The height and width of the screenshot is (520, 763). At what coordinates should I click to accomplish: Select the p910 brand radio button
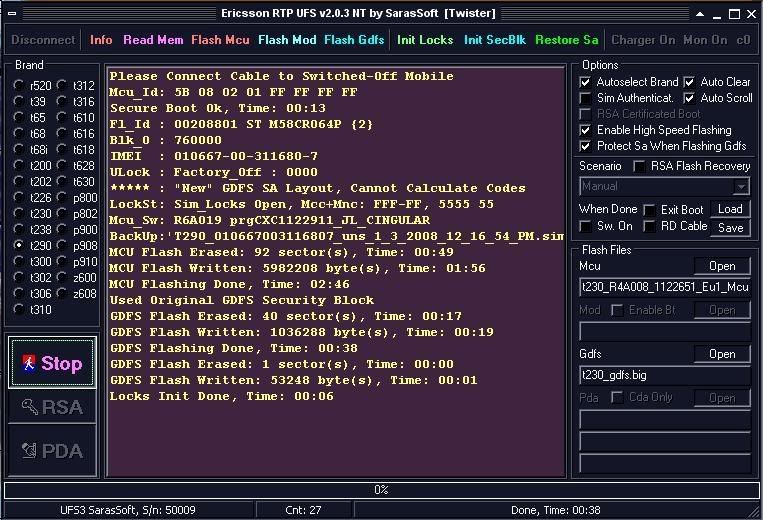(61, 261)
